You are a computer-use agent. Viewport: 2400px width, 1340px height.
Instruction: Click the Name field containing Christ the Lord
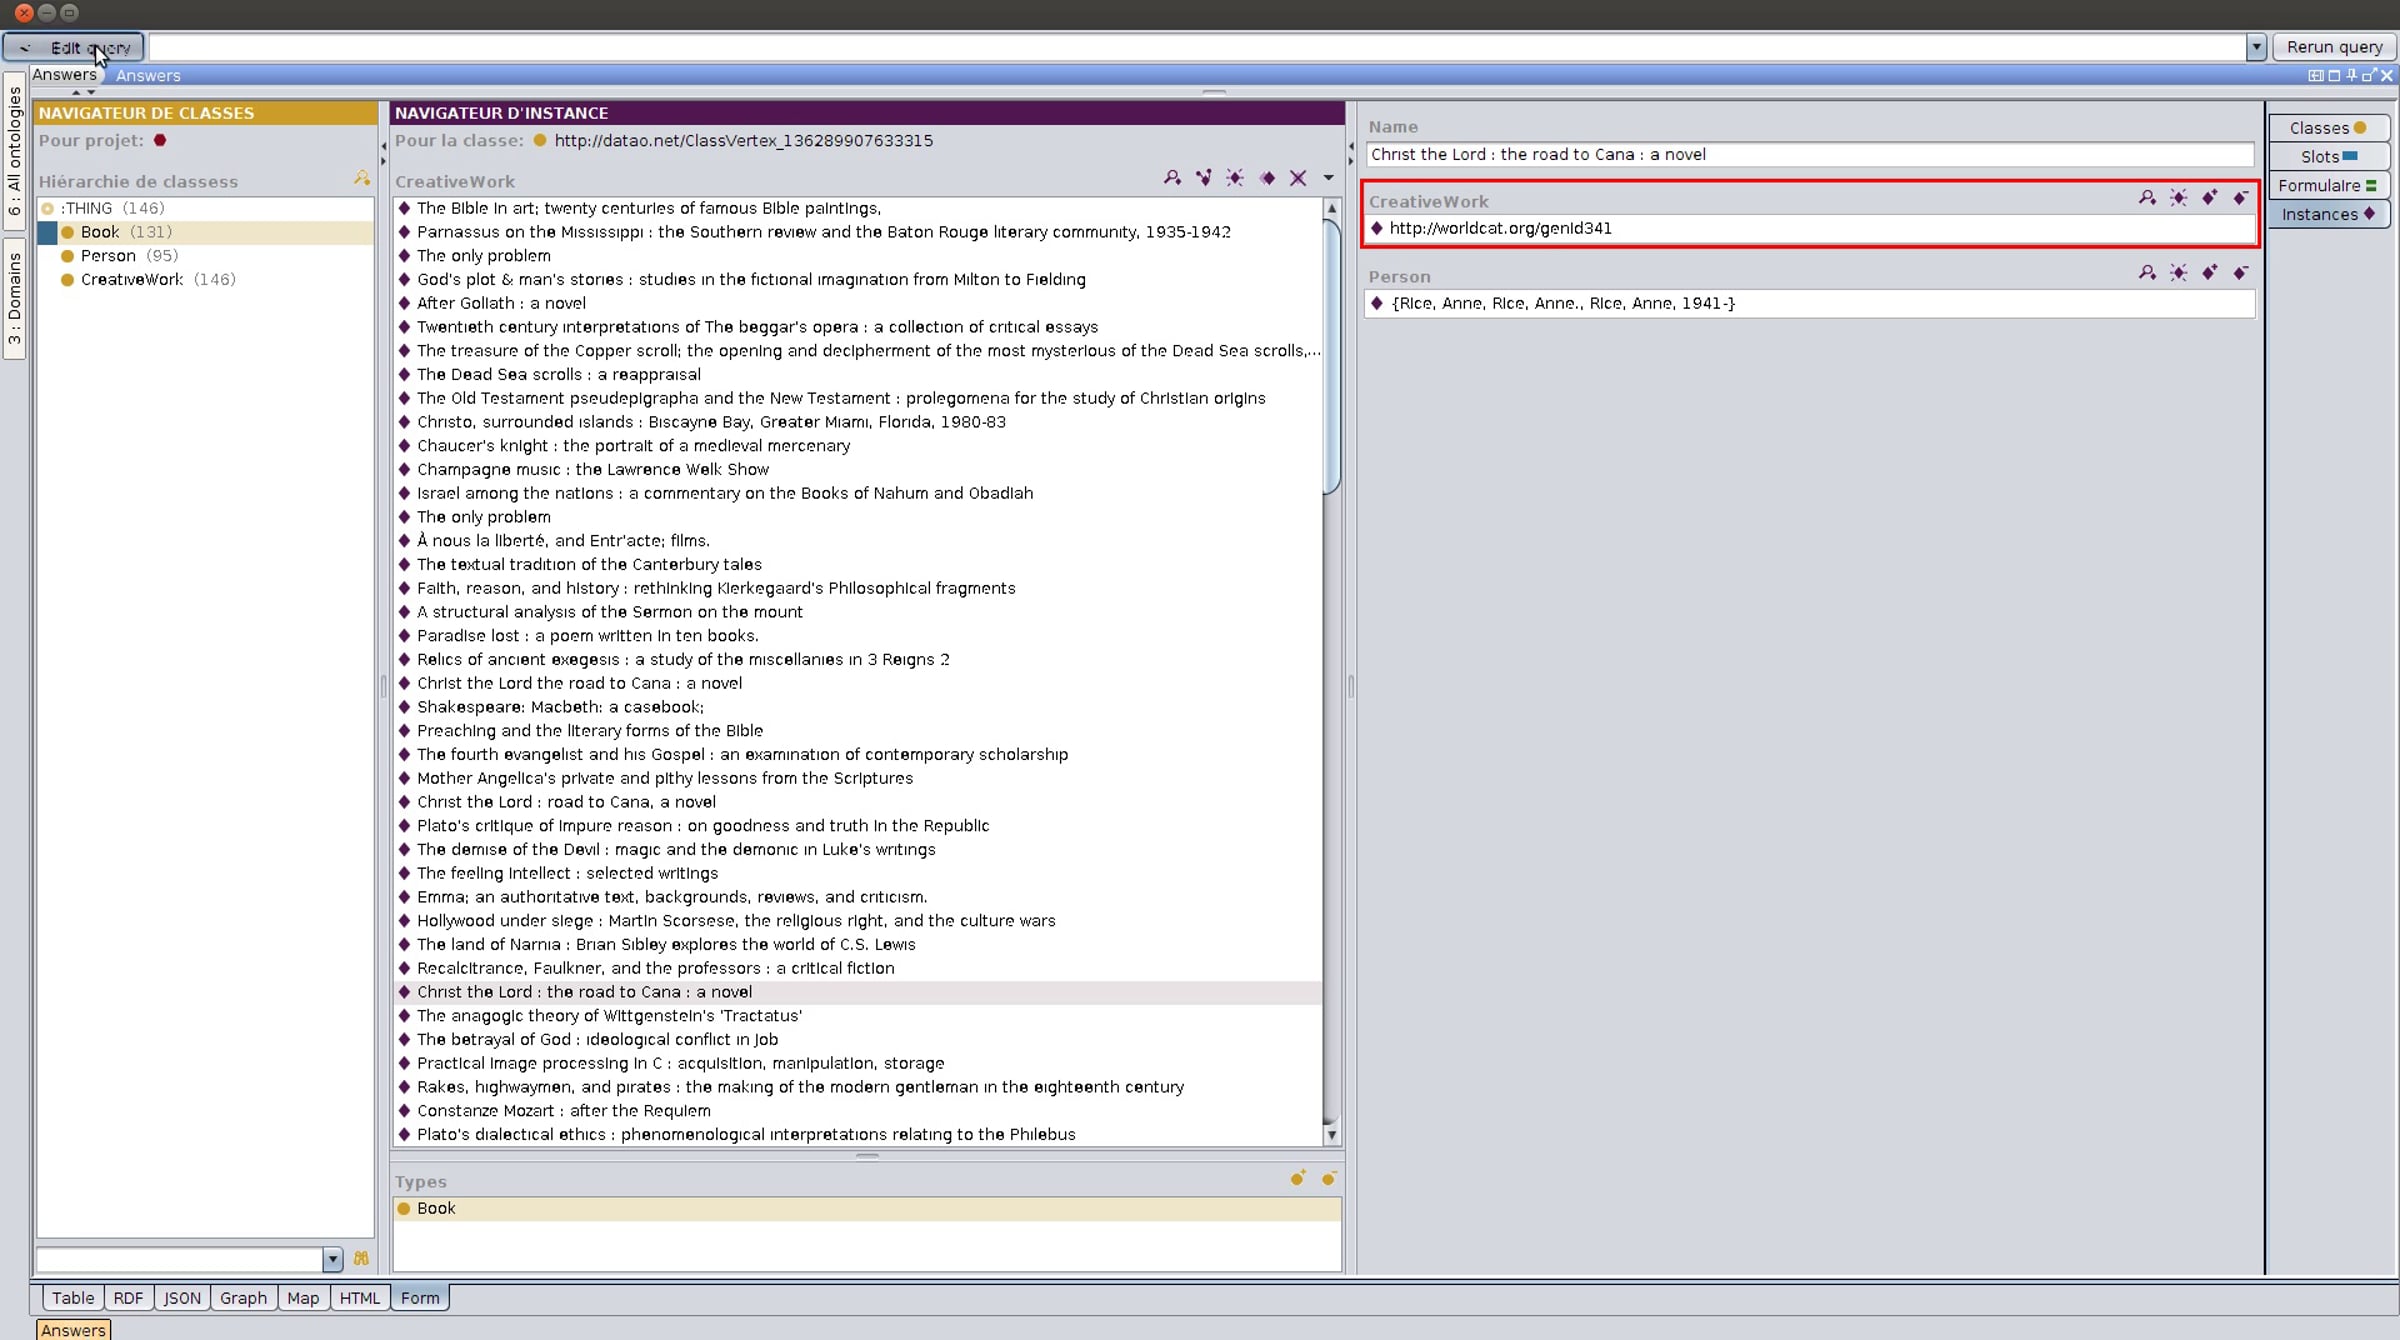point(1809,155)
